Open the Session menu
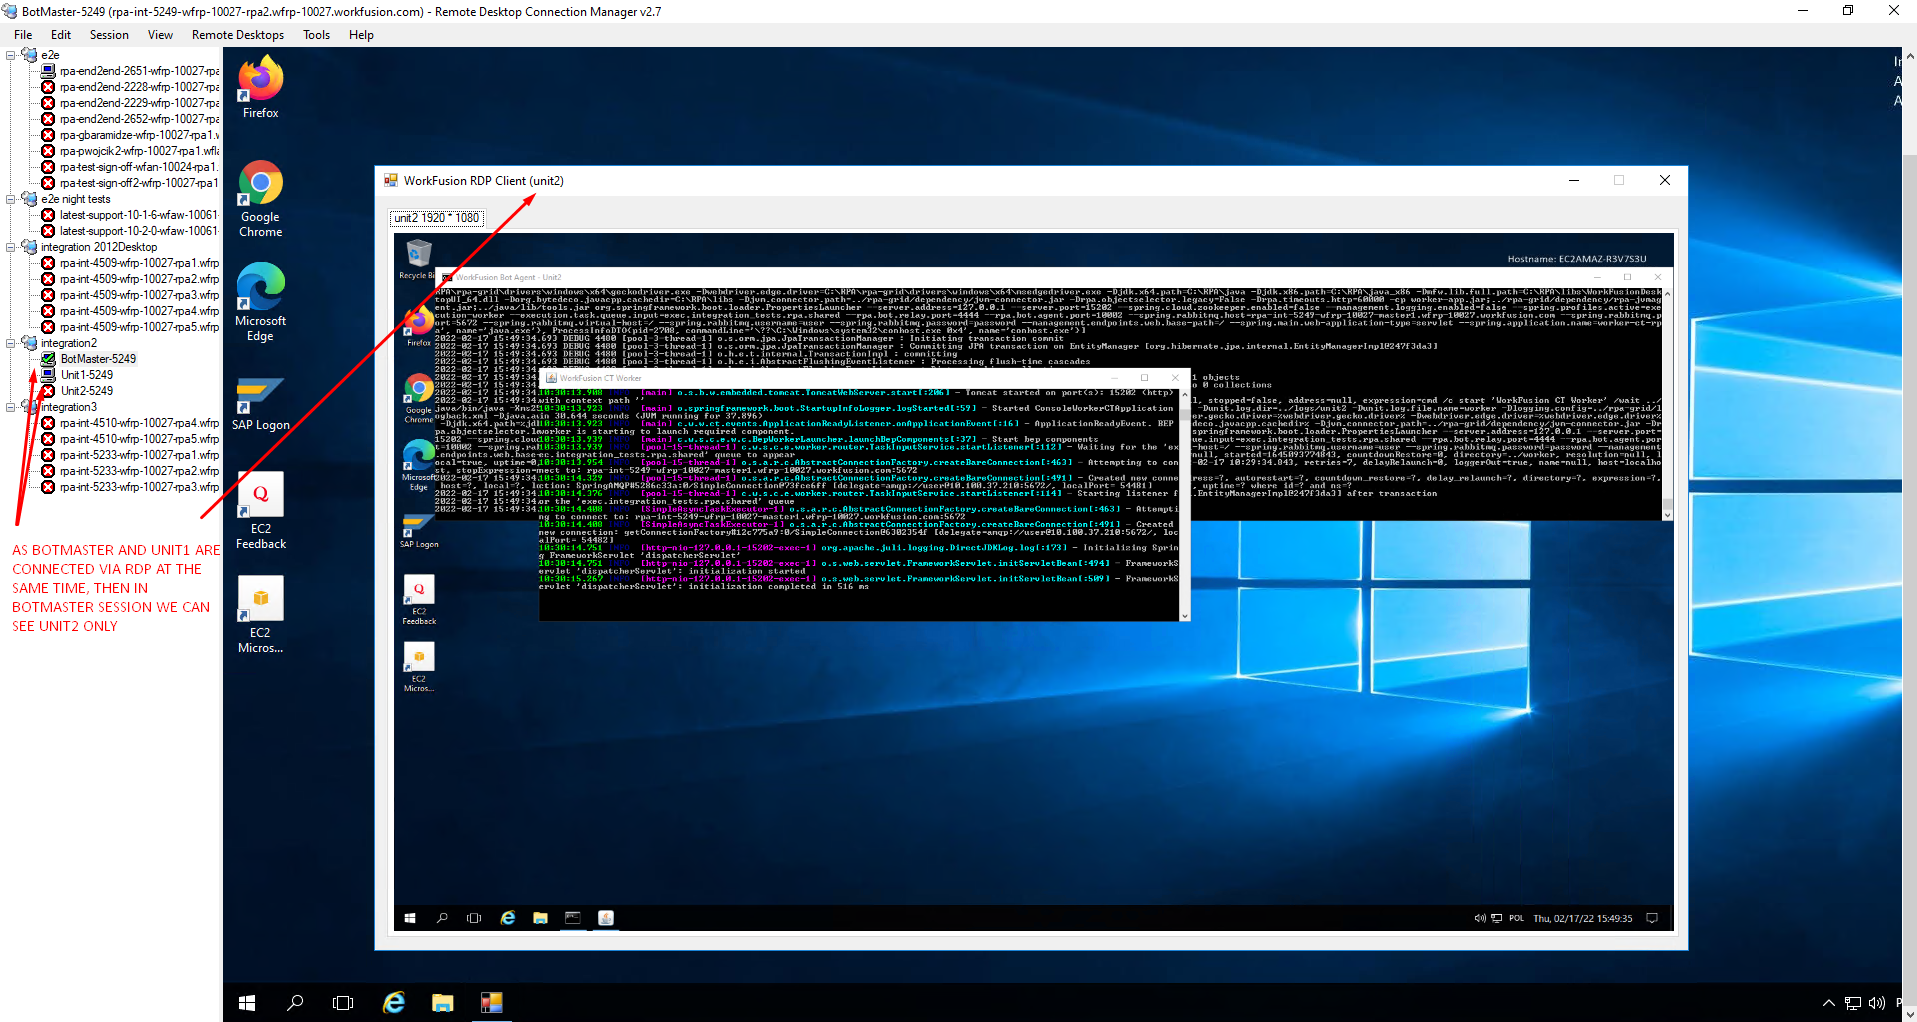Screen dimensions: 1917x1022 [109, 35]
